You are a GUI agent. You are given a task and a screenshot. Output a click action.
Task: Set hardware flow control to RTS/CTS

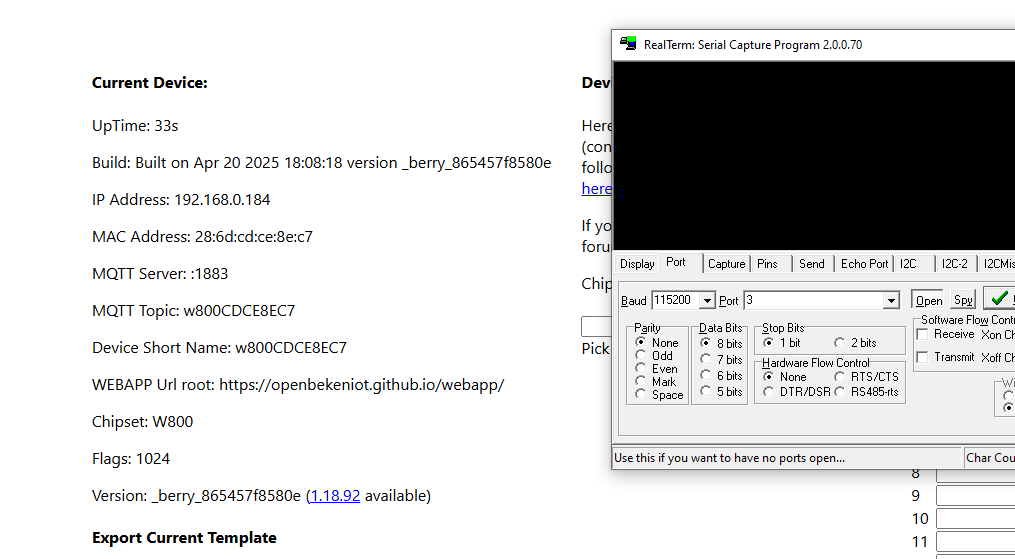840,377
